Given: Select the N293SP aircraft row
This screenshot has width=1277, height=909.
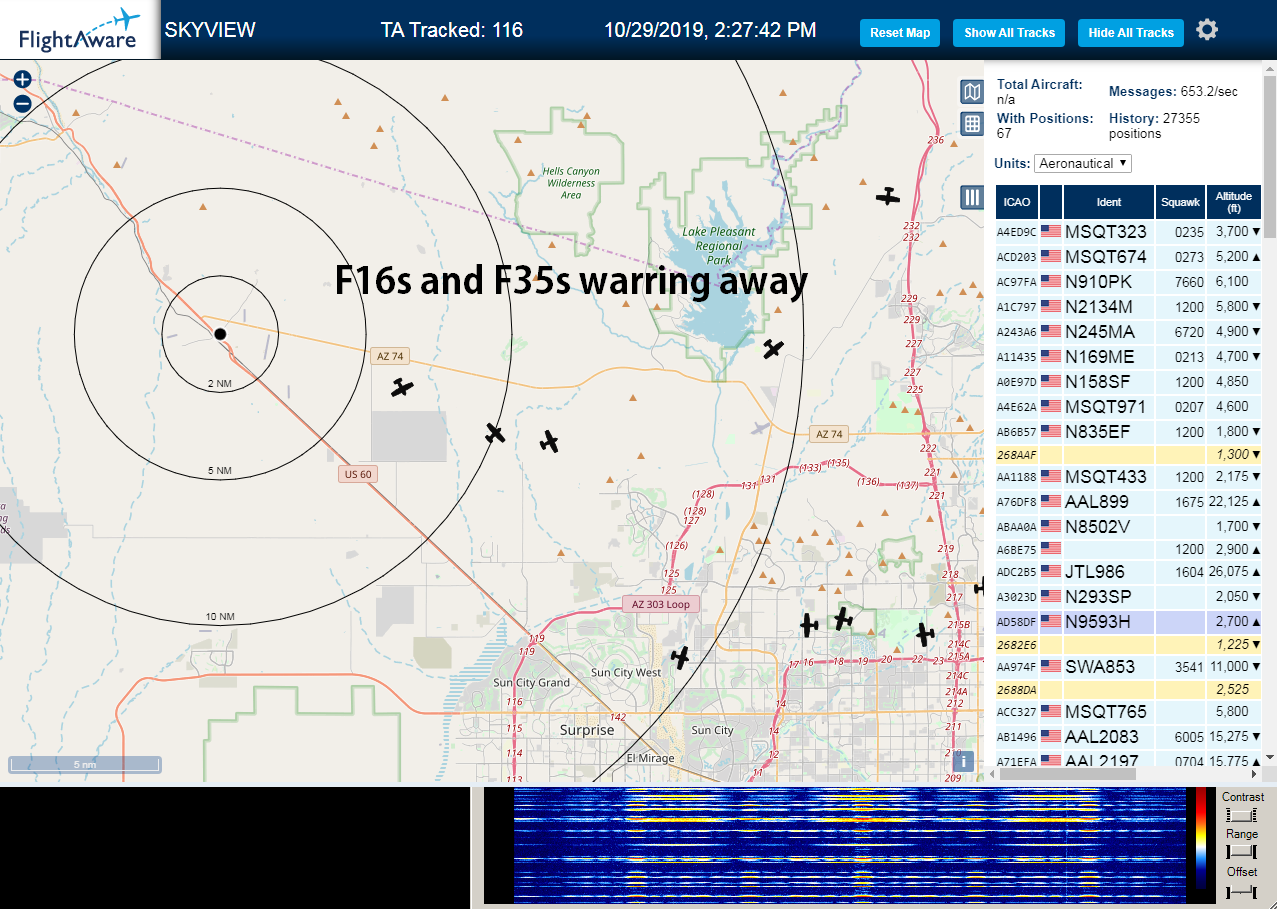Looking at the screenshot, I should pos(1129,596).
